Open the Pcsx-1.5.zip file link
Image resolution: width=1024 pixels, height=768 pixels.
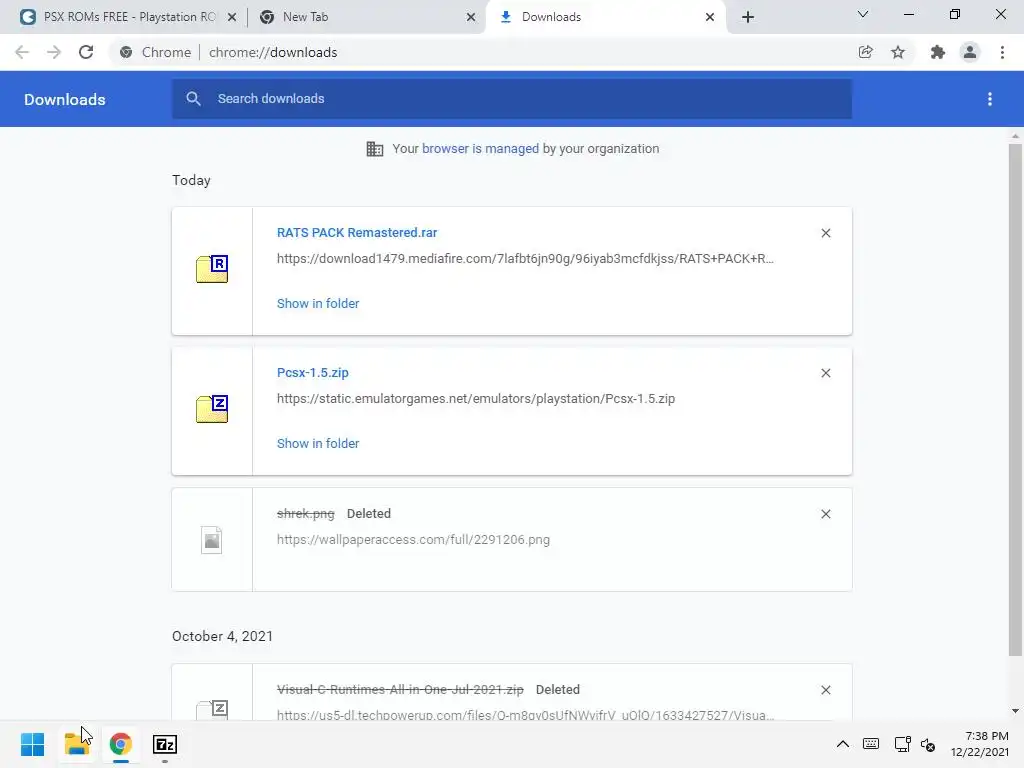click(x=313, y=372)
